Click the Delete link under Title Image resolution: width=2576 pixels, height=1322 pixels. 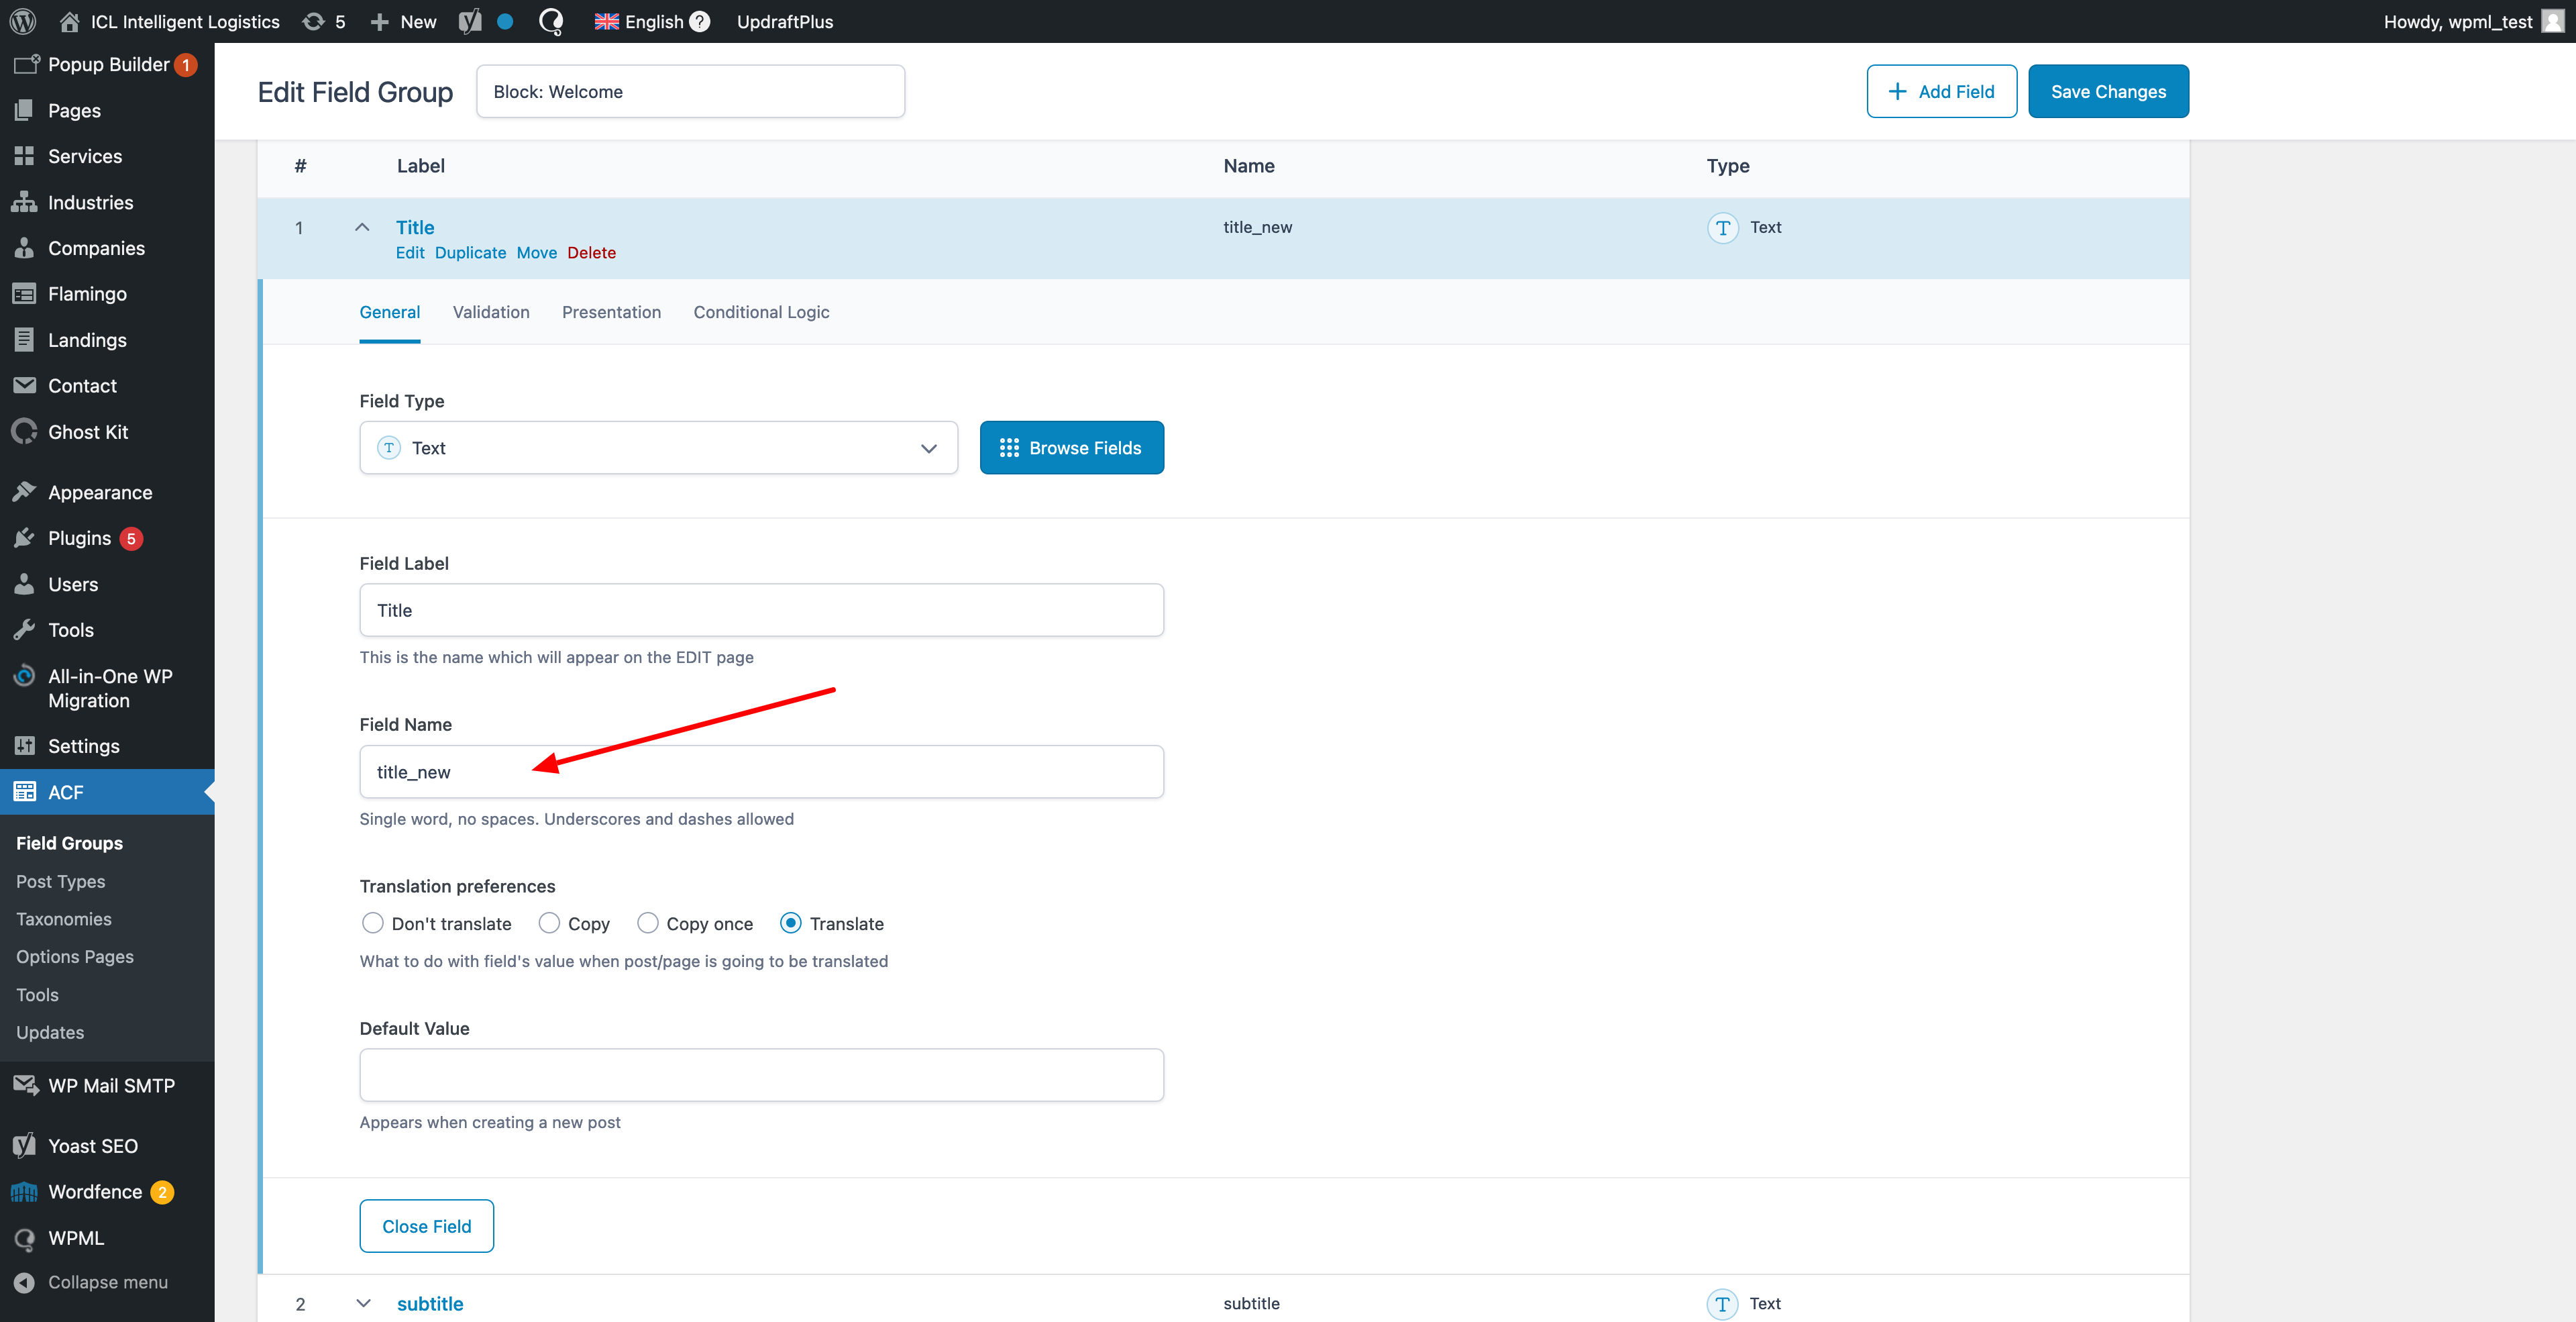(x=591, y=253)
